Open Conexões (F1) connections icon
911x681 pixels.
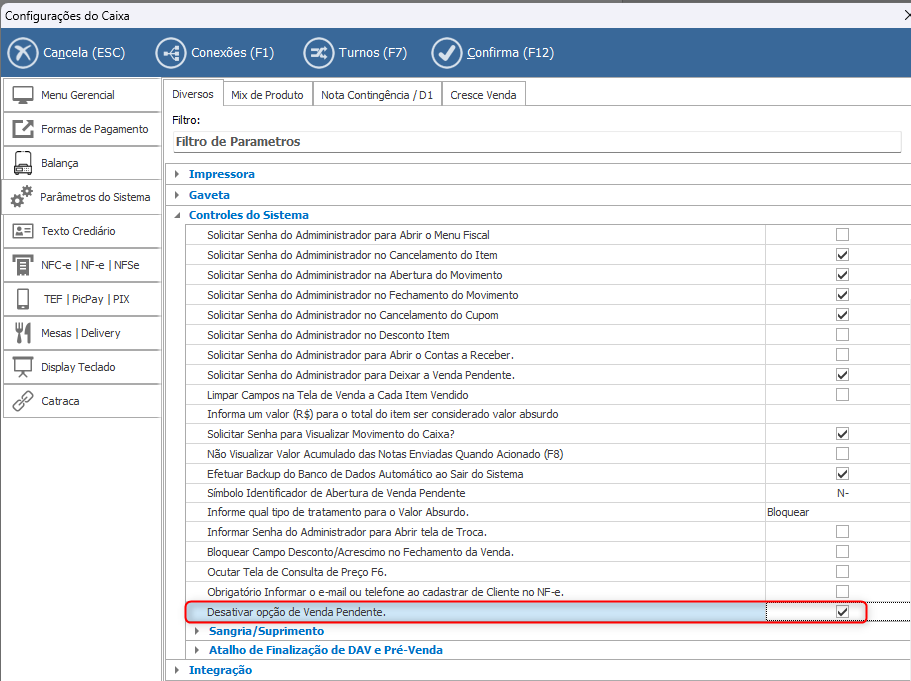pos(171,53)
